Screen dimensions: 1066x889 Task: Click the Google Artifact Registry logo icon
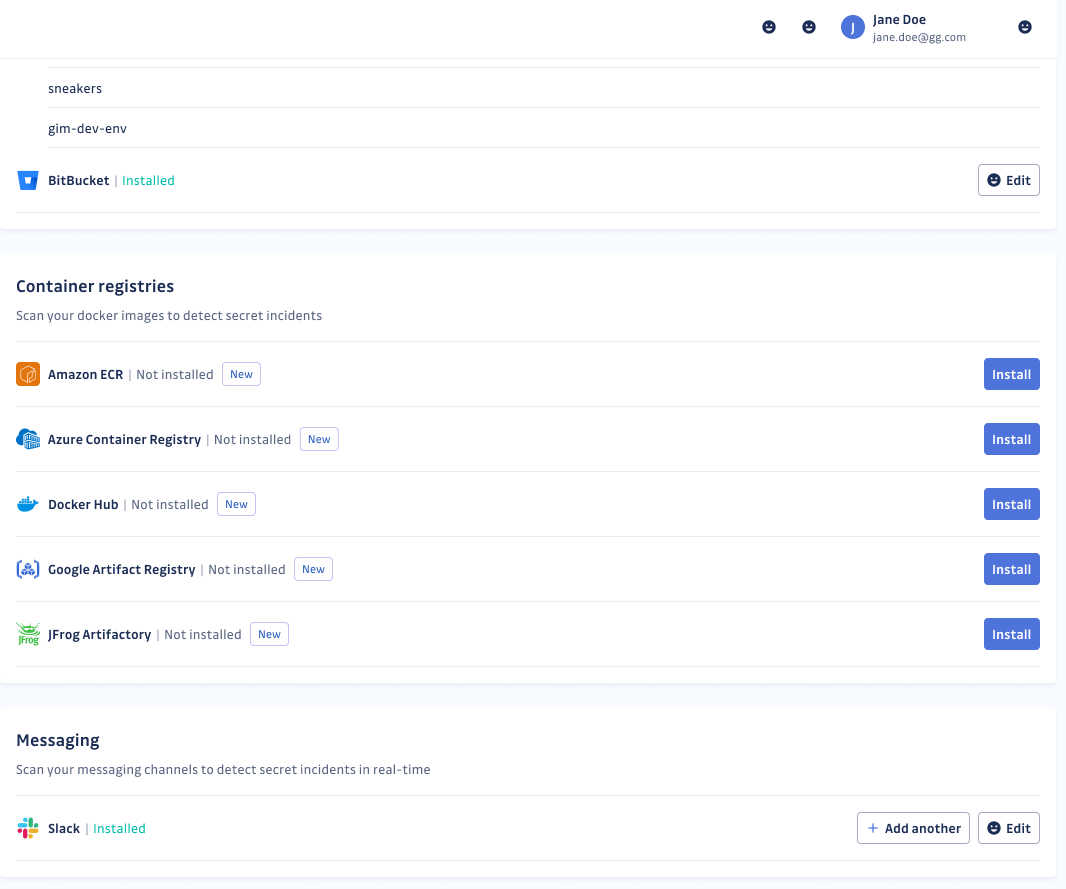click(x=27, y=569)
